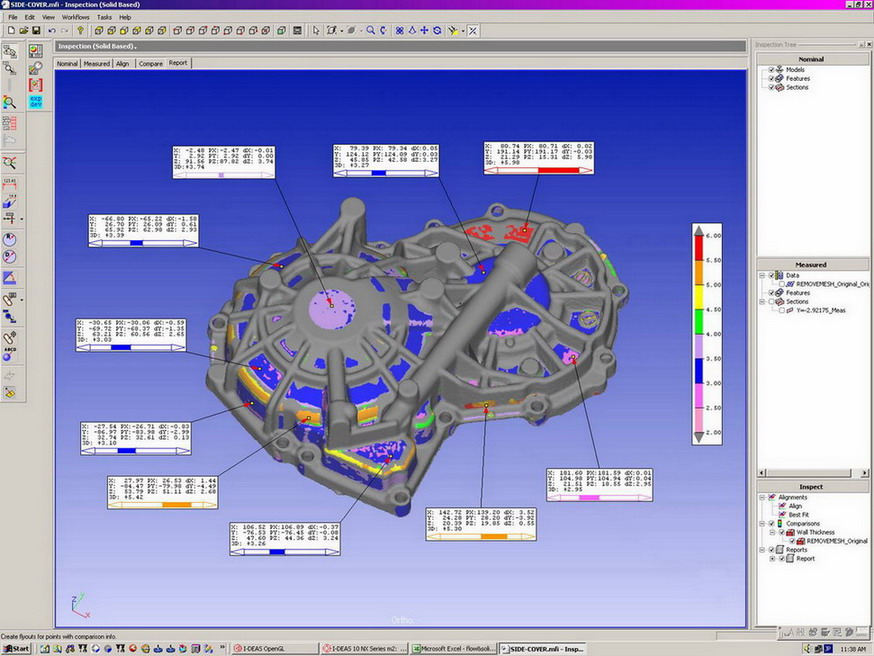Expand the Report child tree node
The height and width of the screenshot is (656, 874).
pos(772,558)
